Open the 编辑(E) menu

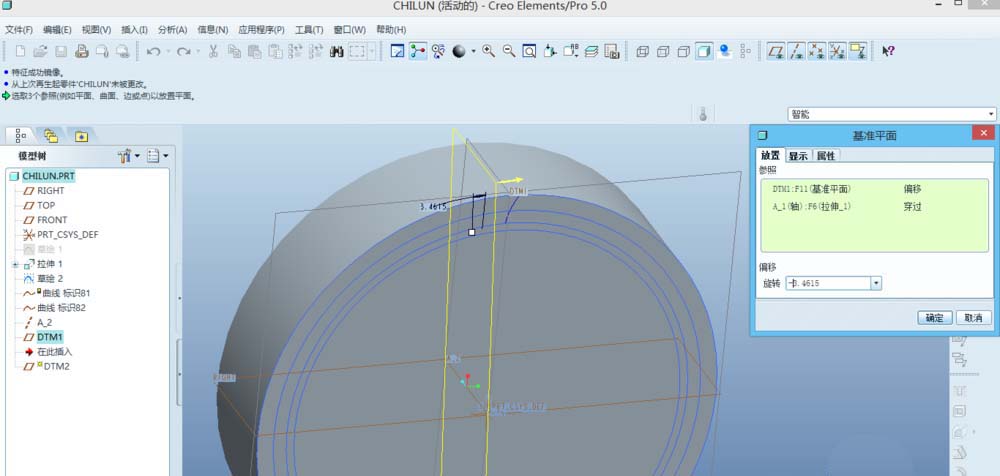point(57,29)
